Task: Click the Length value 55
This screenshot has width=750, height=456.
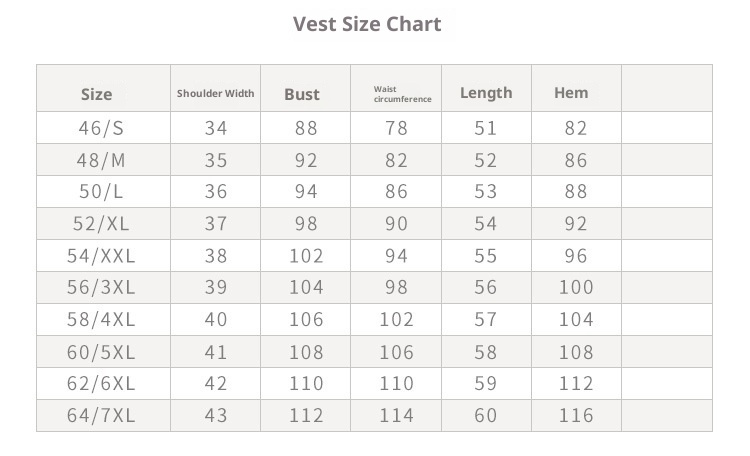Action: click(486, 256)
